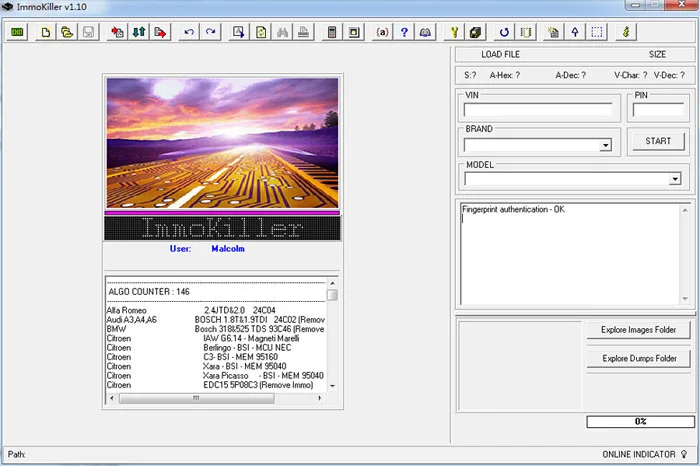700x466 pixels.
Task: Click the green up-down arrows compare icon
Action: [x=139, y=32]
